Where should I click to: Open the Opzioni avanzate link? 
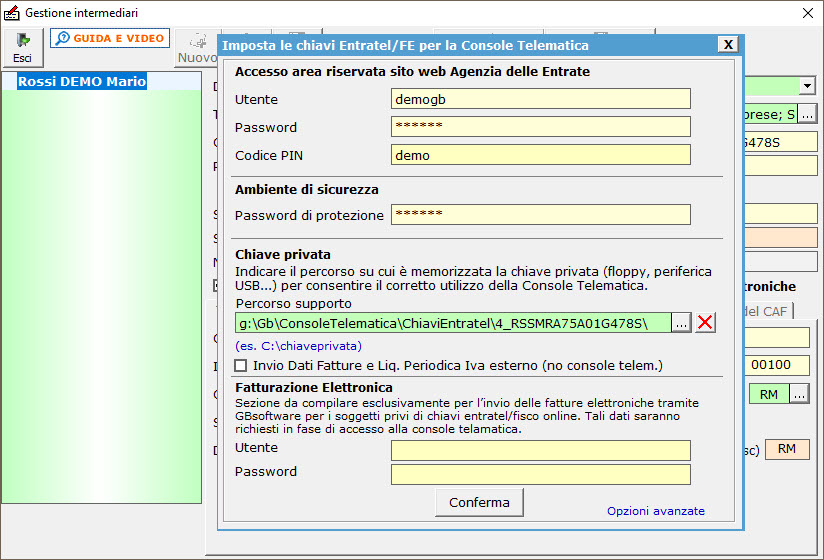tap(655, 511)
